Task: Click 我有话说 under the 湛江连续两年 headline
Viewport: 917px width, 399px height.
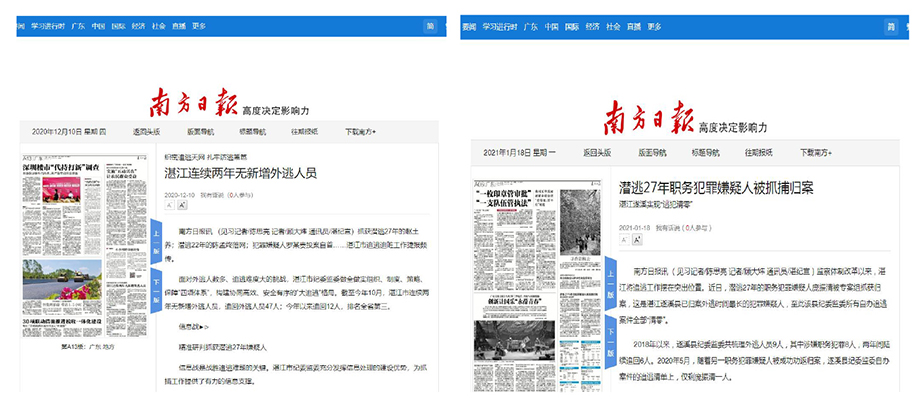Action: pos(211,194)
